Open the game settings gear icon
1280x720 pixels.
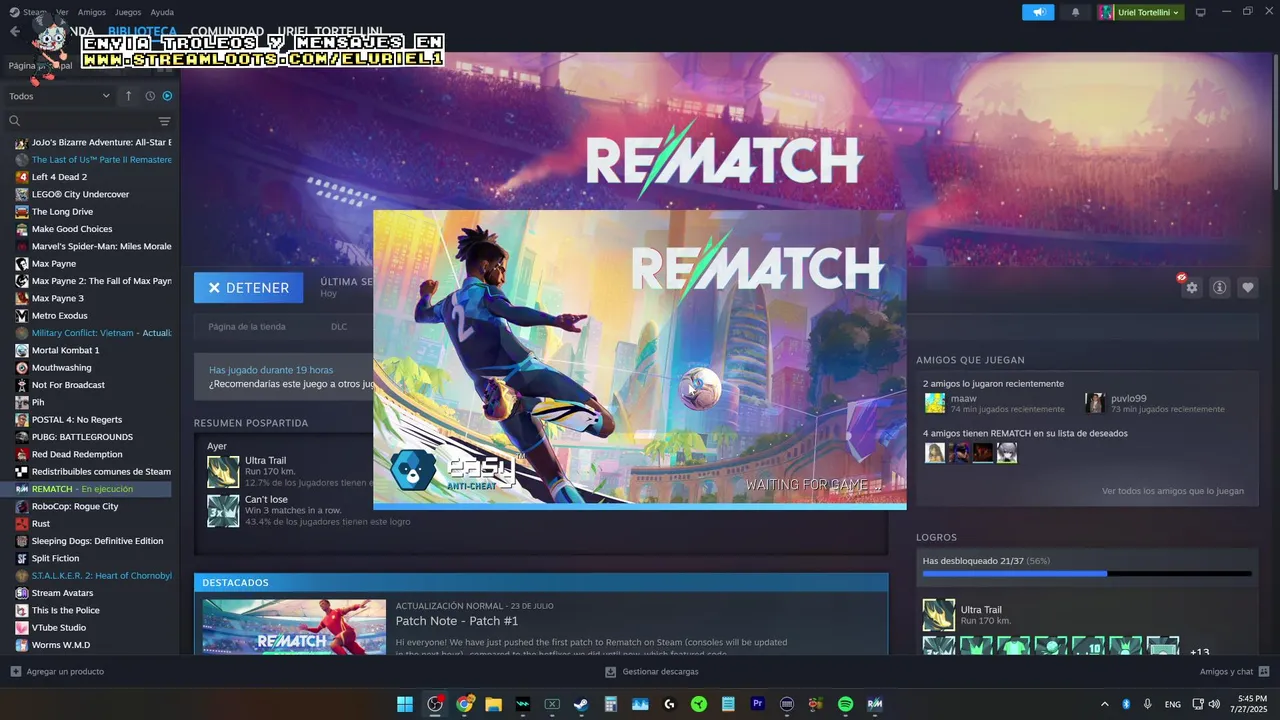tap(1191, 288)
